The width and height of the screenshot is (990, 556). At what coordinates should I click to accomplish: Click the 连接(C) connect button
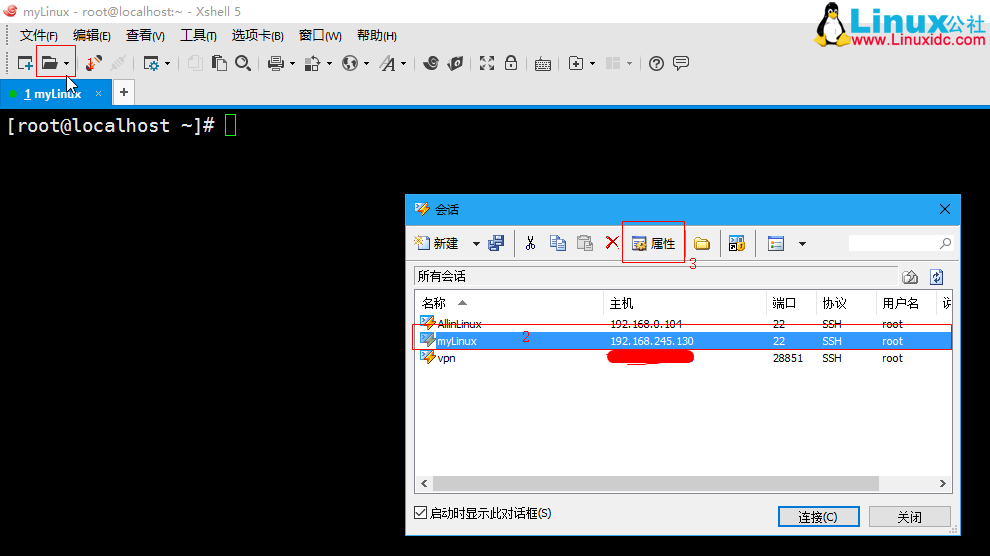818,517
